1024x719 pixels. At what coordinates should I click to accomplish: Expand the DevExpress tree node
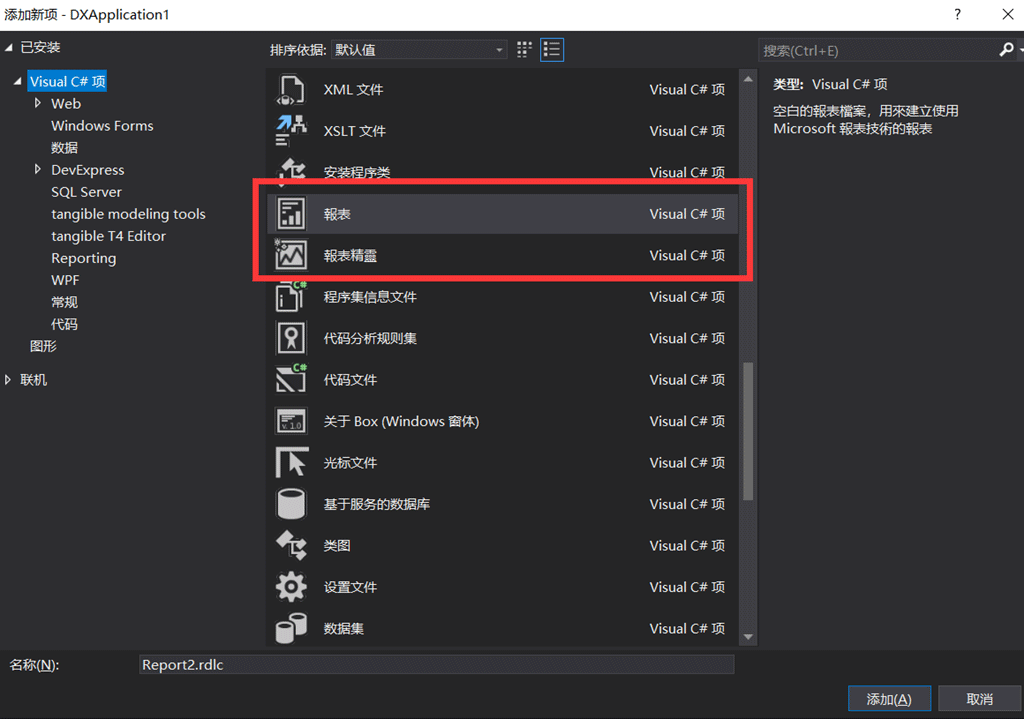tap(38, 169)
